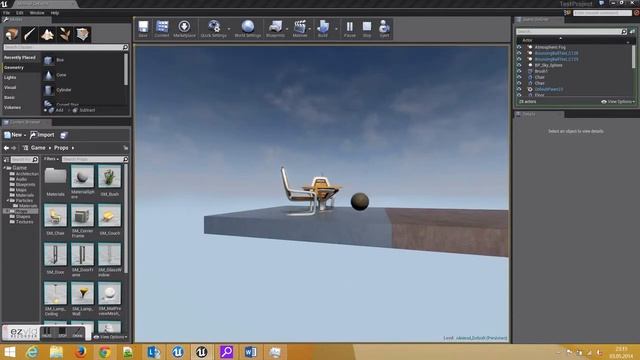Select the Subtract brush type radio button
This screenshot has width=640, height=360.
click(69, 110)
